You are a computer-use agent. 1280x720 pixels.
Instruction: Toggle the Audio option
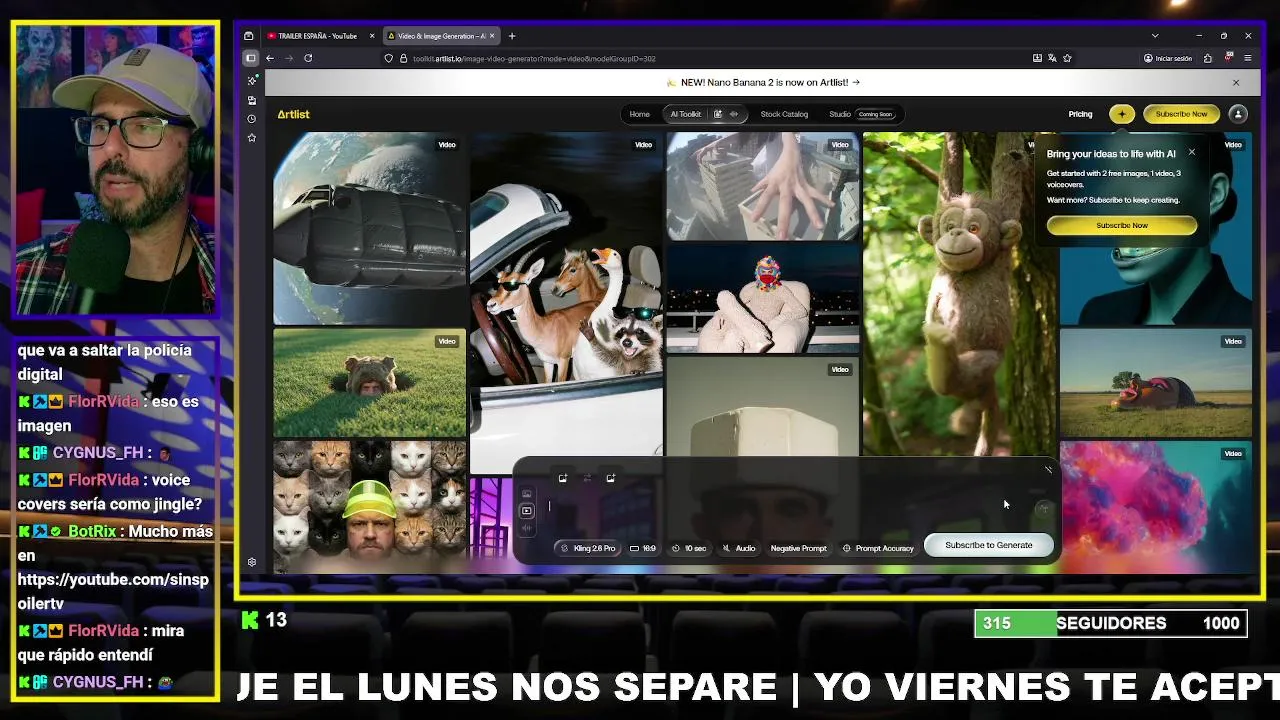tap(739, 548)
